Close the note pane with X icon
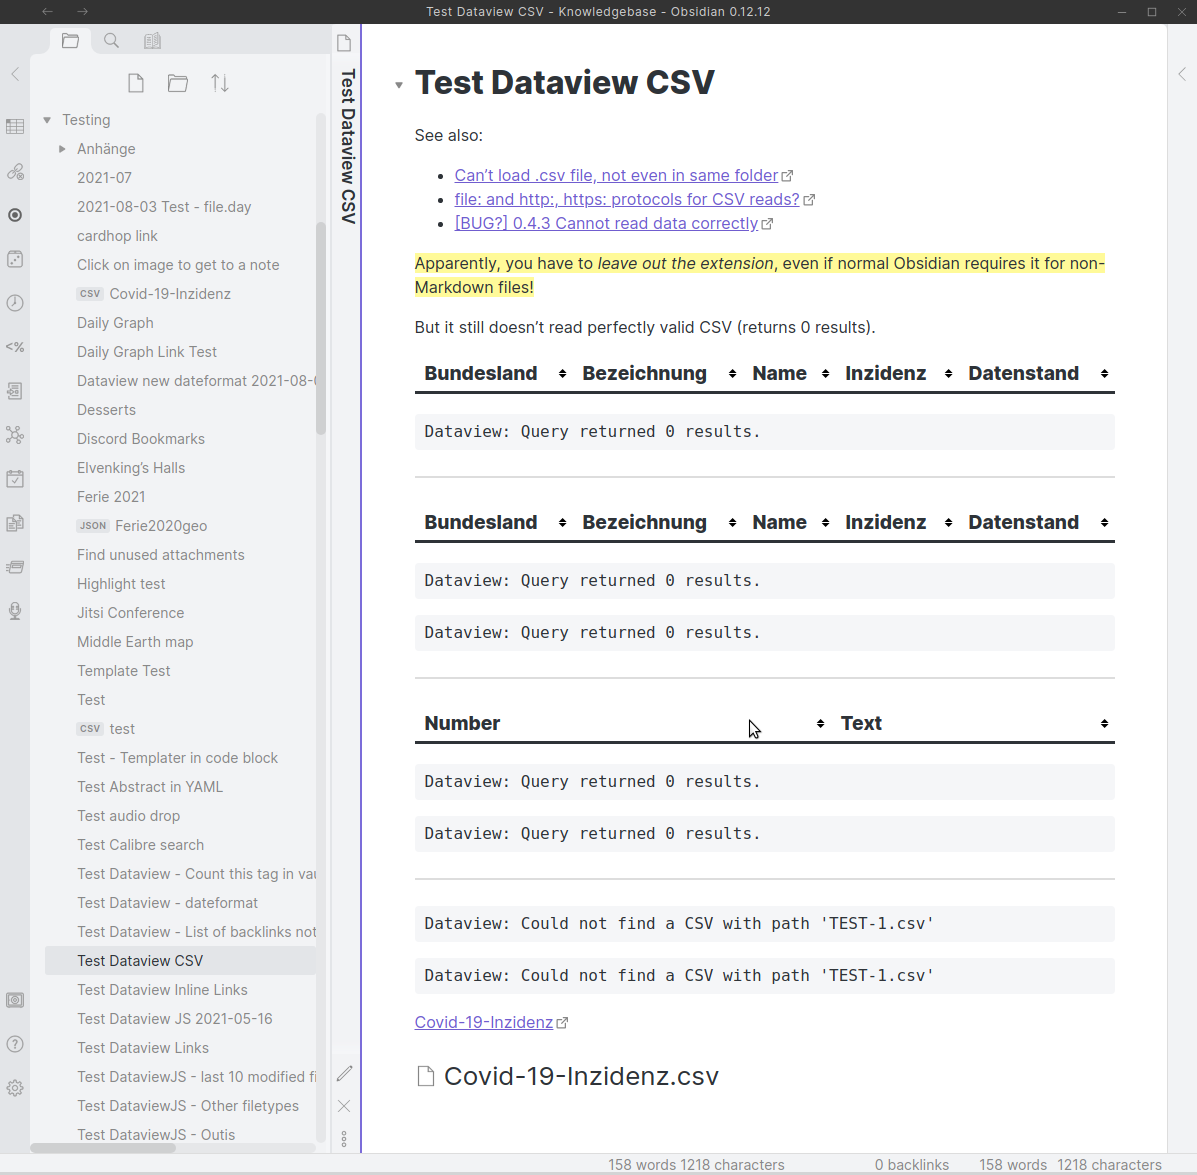Viewport: 1197px width, 1175px height. coord(344,1106)
